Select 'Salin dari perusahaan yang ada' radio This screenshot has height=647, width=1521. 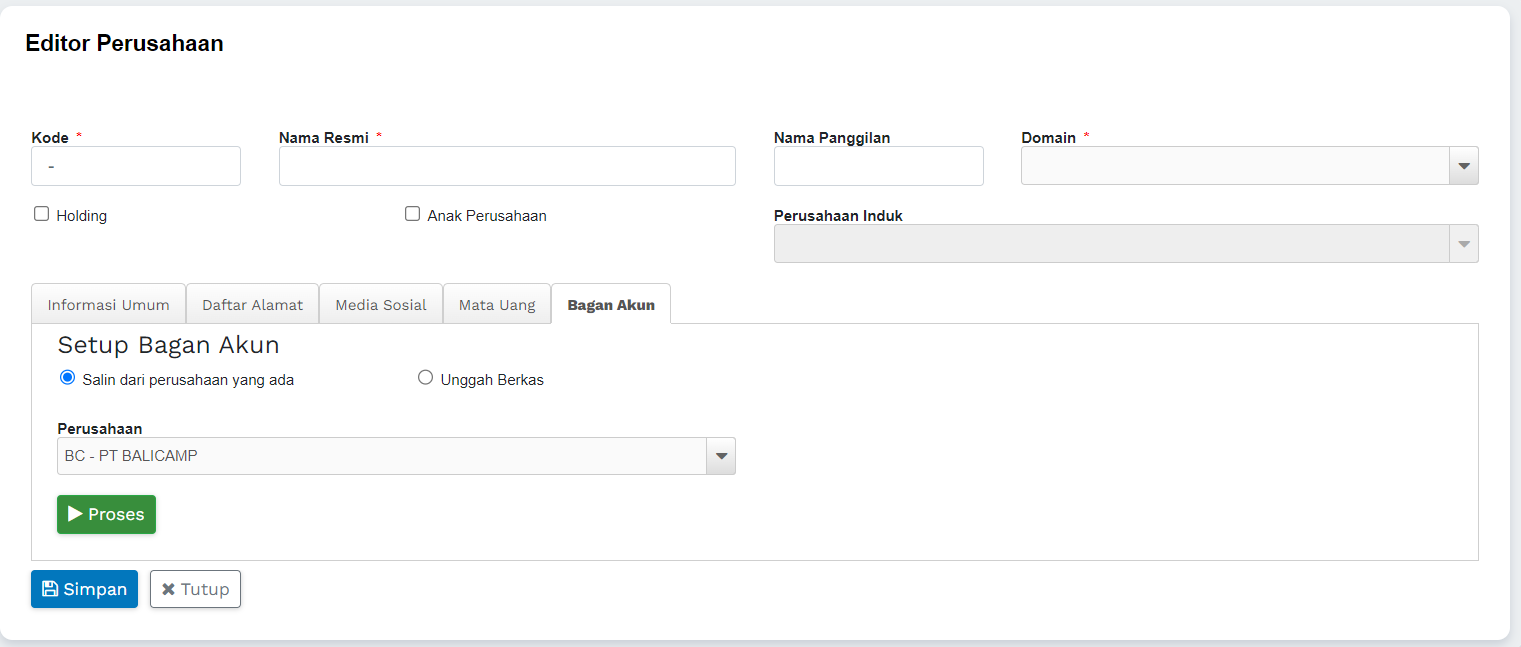(68, 378)
